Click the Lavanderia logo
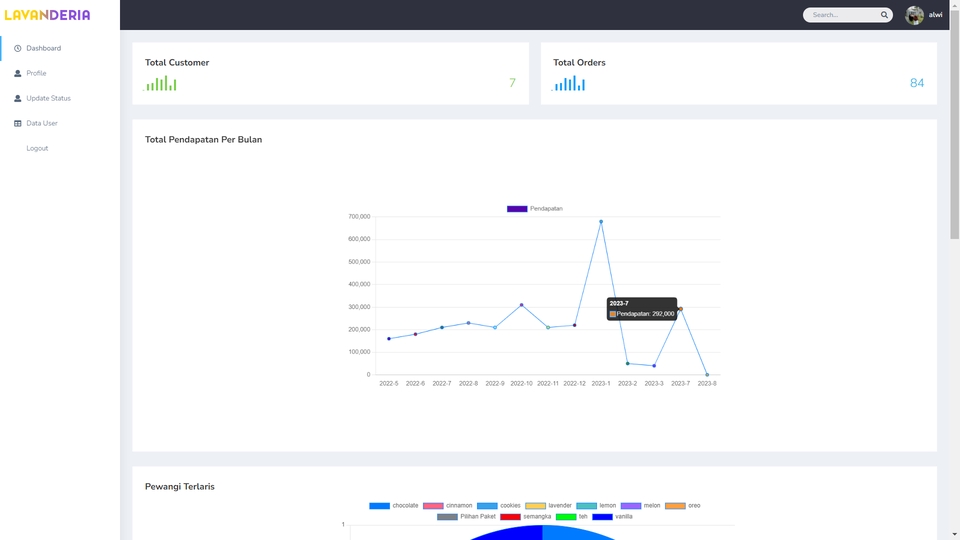Image resolution: width=960 pixels, height=540 pixels. pyautogui.click(x=47, y=15)
